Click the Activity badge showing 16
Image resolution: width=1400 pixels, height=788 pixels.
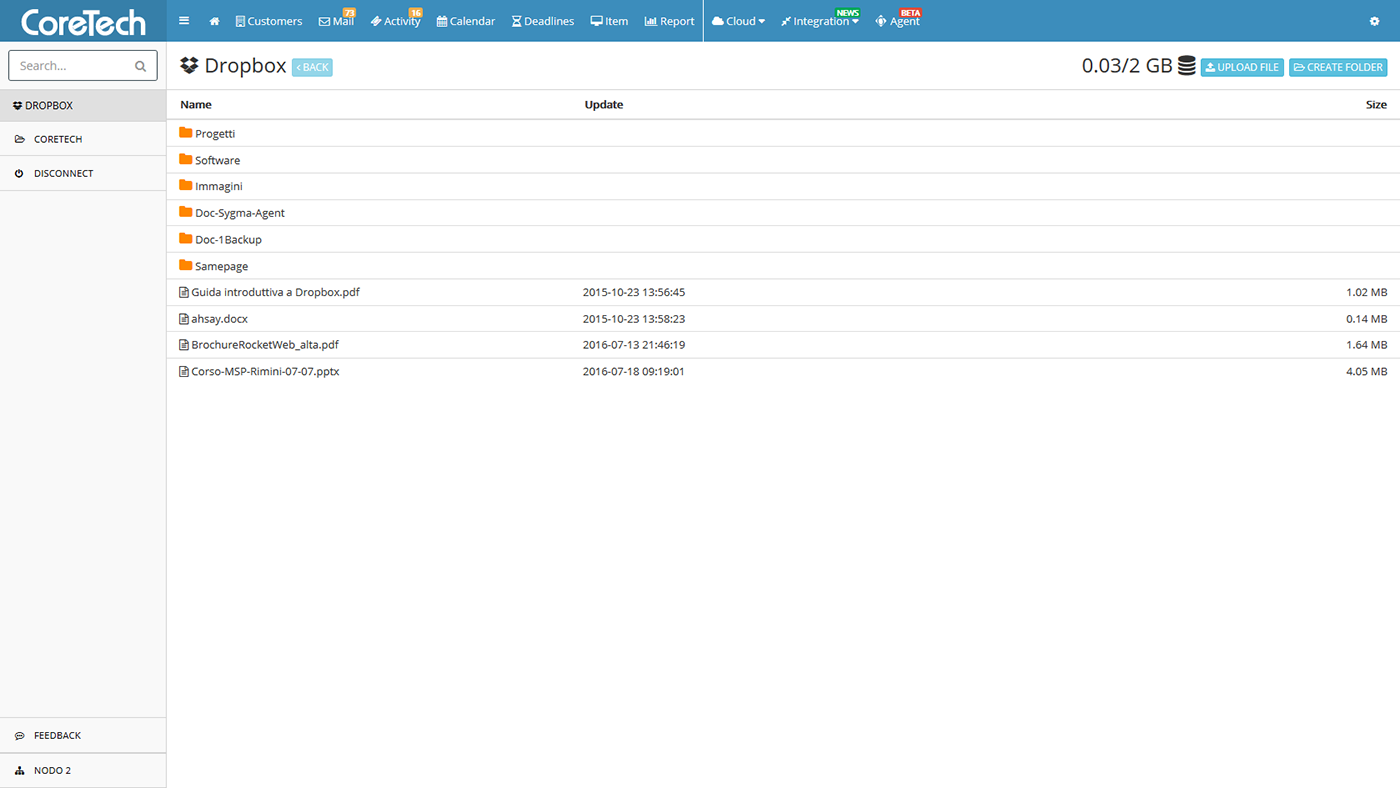tap(416, 12)
